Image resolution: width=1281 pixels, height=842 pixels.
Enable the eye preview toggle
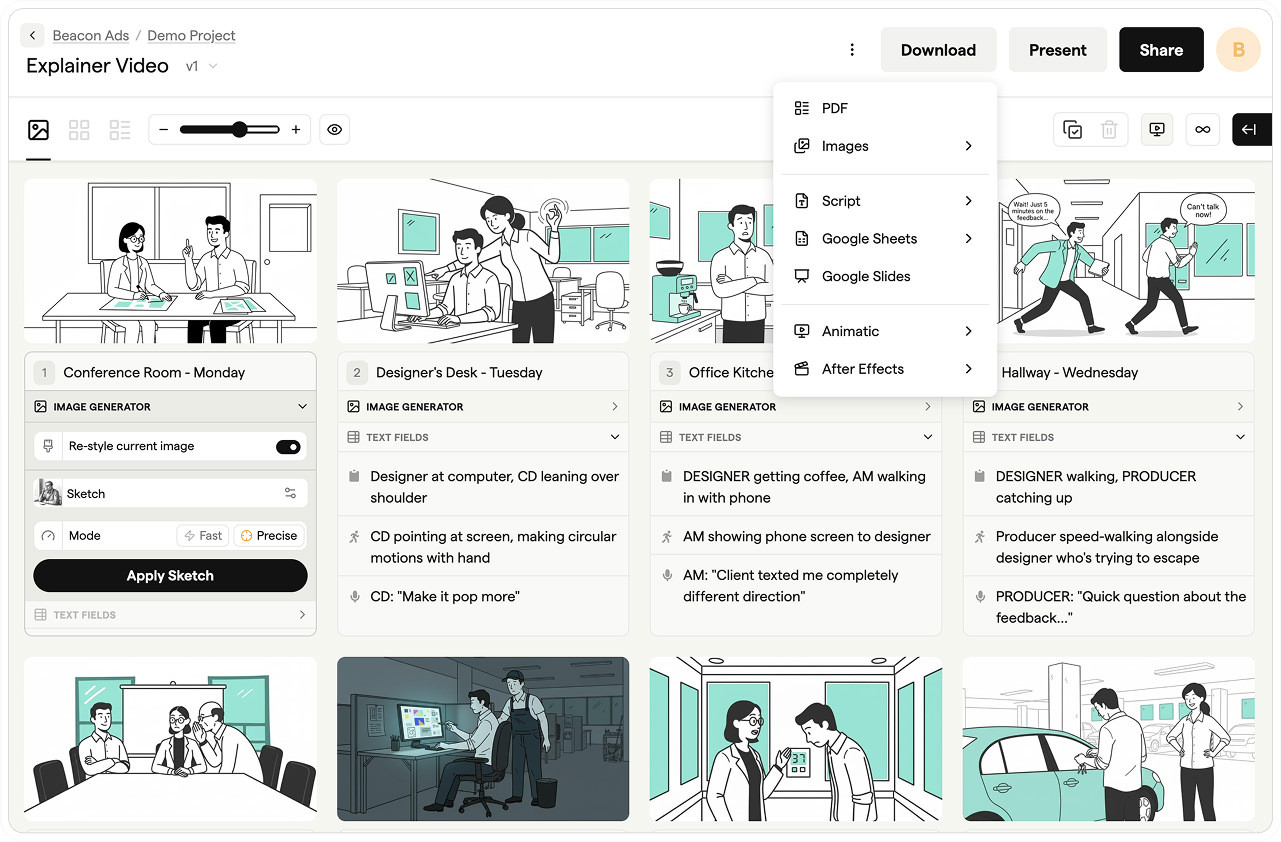coord(334,129)
